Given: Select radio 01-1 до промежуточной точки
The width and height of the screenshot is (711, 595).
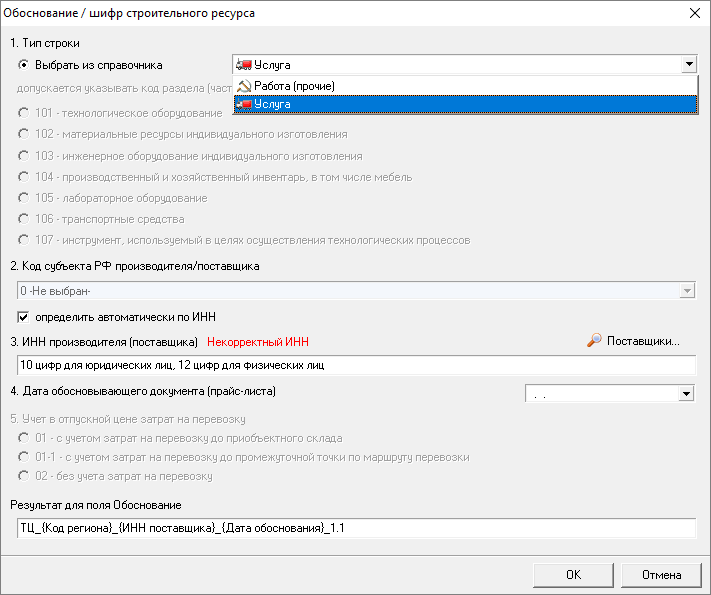Looking at the screenshot, I should coord(24,457).
